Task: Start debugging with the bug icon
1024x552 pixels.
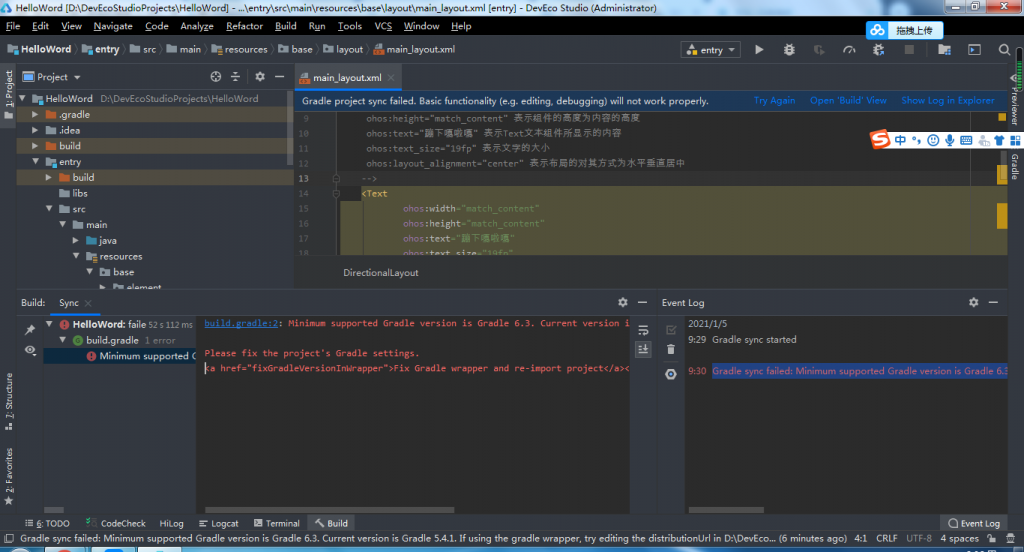Action: tap(789, 50)
